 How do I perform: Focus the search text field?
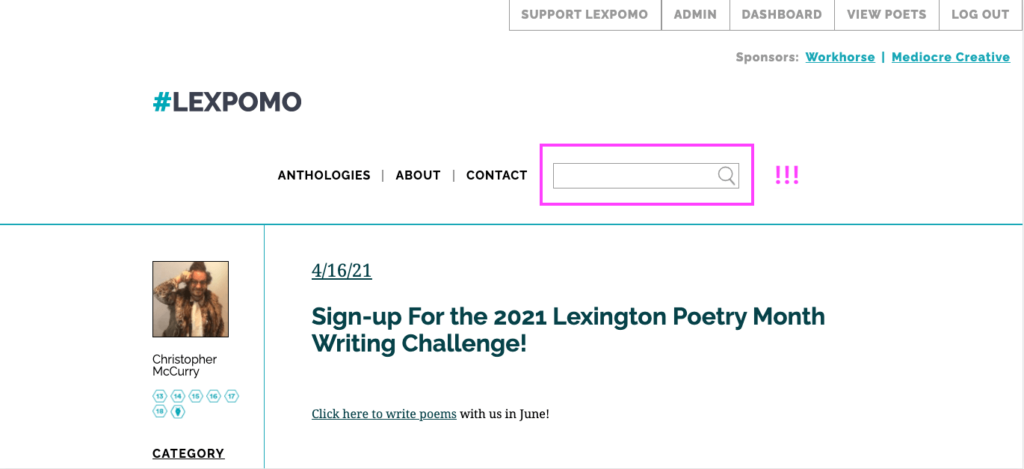[x=646, y=176]
